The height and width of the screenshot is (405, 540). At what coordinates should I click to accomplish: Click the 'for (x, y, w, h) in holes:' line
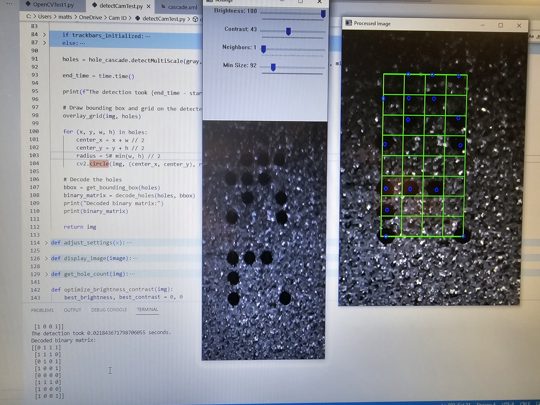click(x=105, y=132)
